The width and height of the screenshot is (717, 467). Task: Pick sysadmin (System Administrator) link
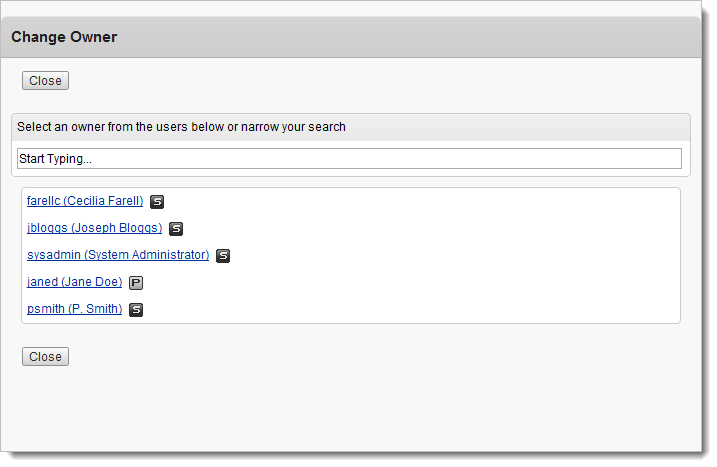[118, 255]
